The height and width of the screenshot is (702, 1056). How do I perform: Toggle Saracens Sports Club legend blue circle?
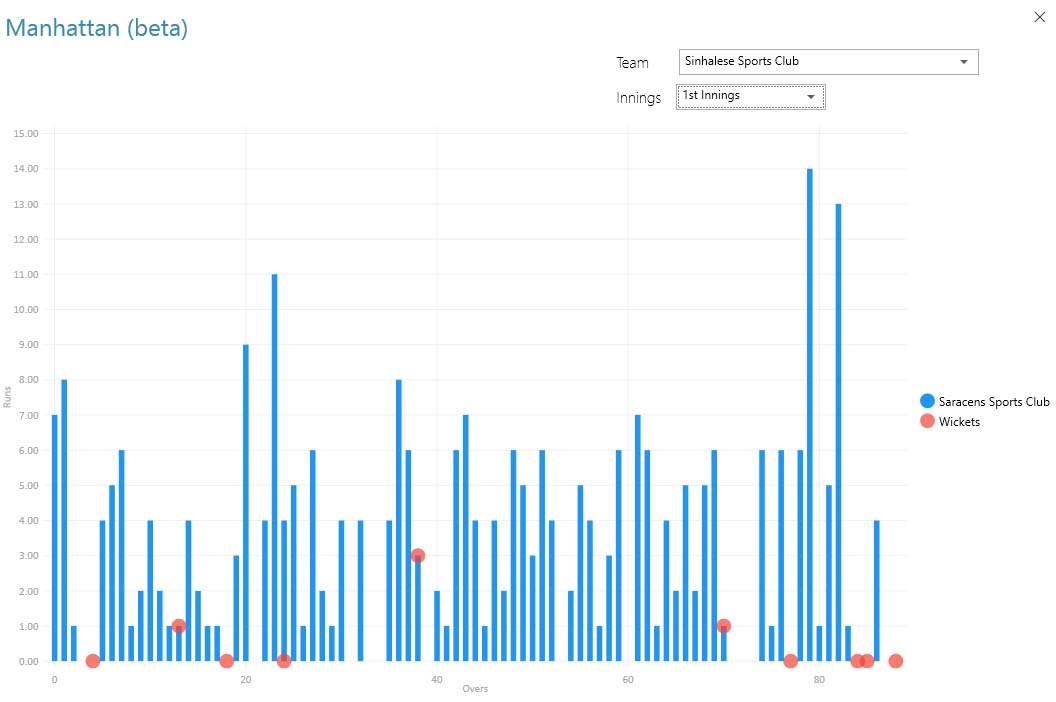927,401
